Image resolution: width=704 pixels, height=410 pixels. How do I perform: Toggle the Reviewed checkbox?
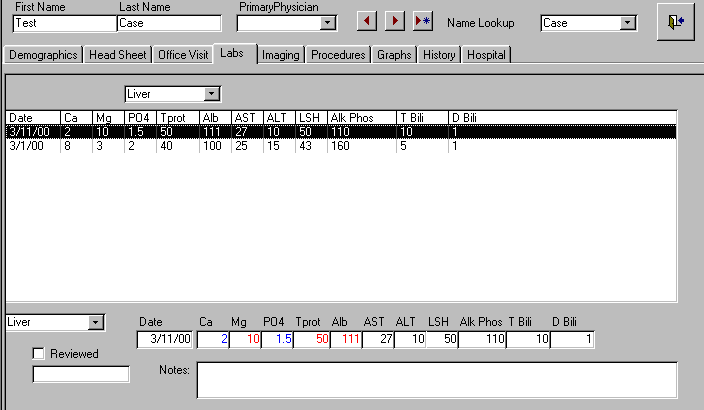[39, 354]
